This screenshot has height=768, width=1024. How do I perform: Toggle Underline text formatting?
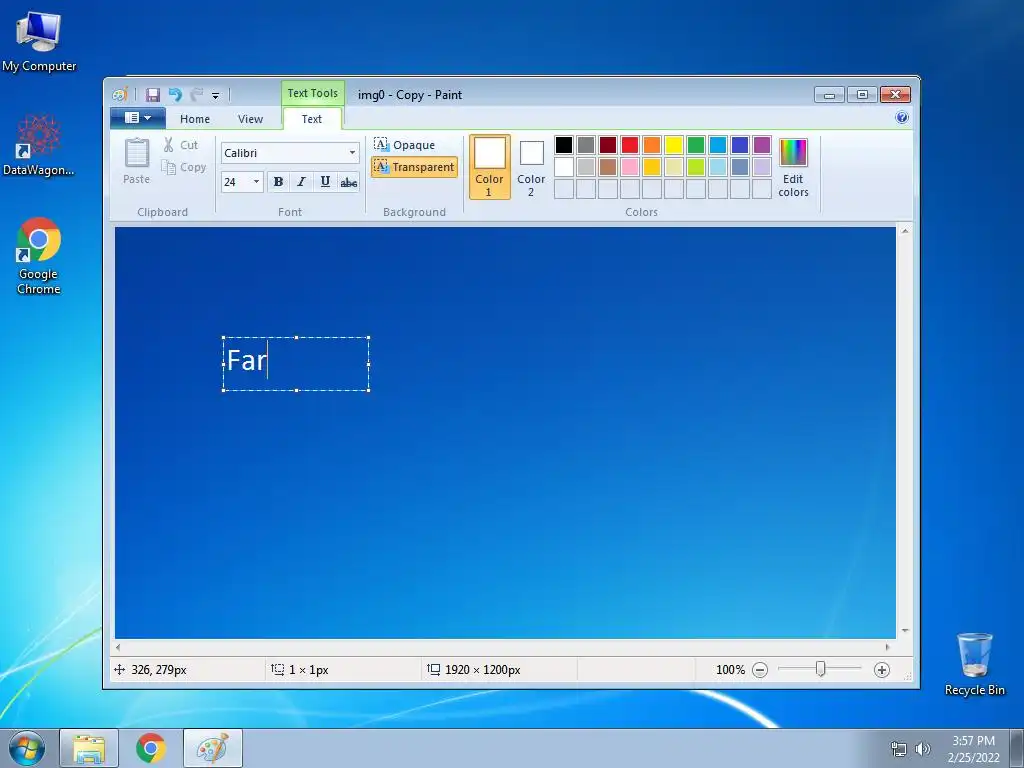pyautogui.click(x=325, y=182)
